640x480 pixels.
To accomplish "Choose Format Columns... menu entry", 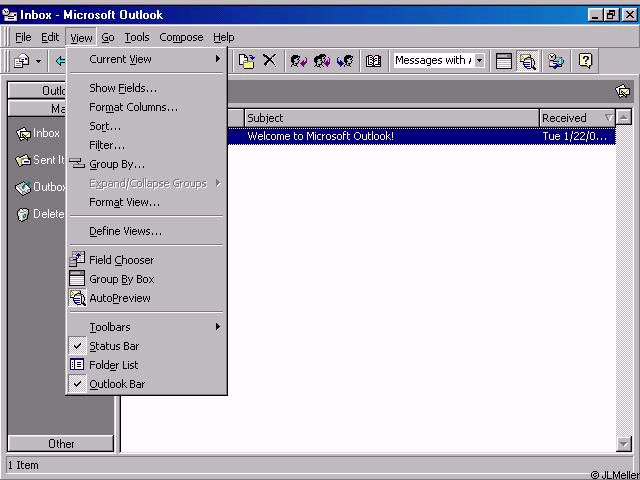I will pyautogui.click(x=147, y=107).
